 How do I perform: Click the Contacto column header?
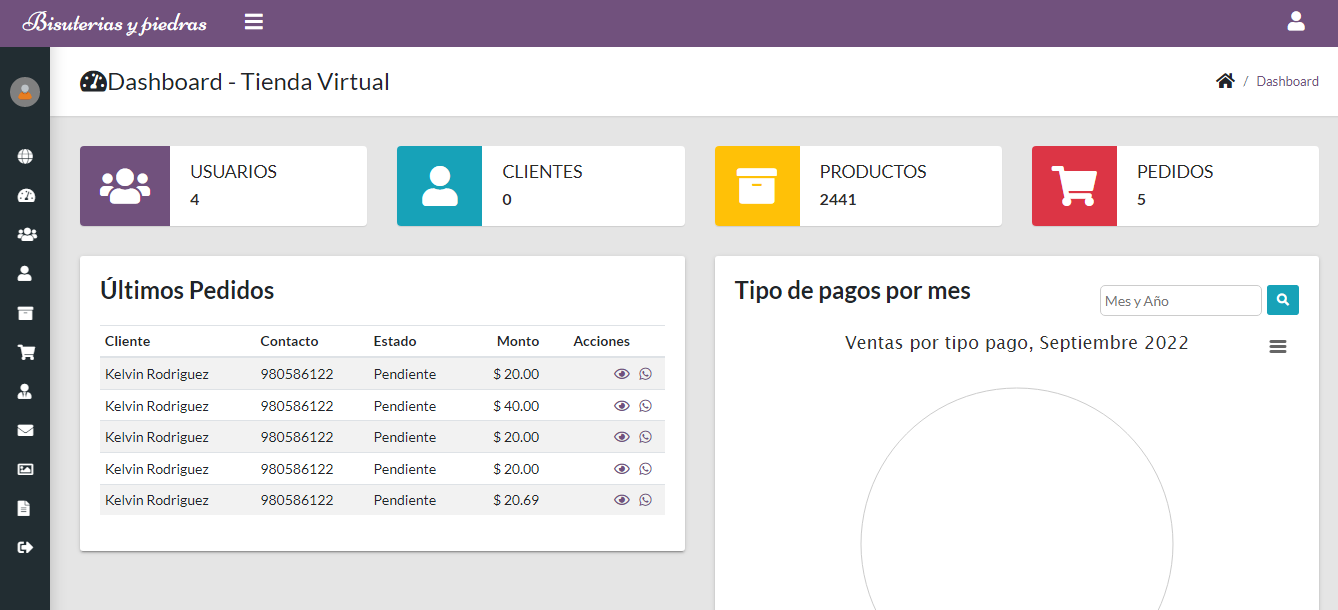(289, 341)
